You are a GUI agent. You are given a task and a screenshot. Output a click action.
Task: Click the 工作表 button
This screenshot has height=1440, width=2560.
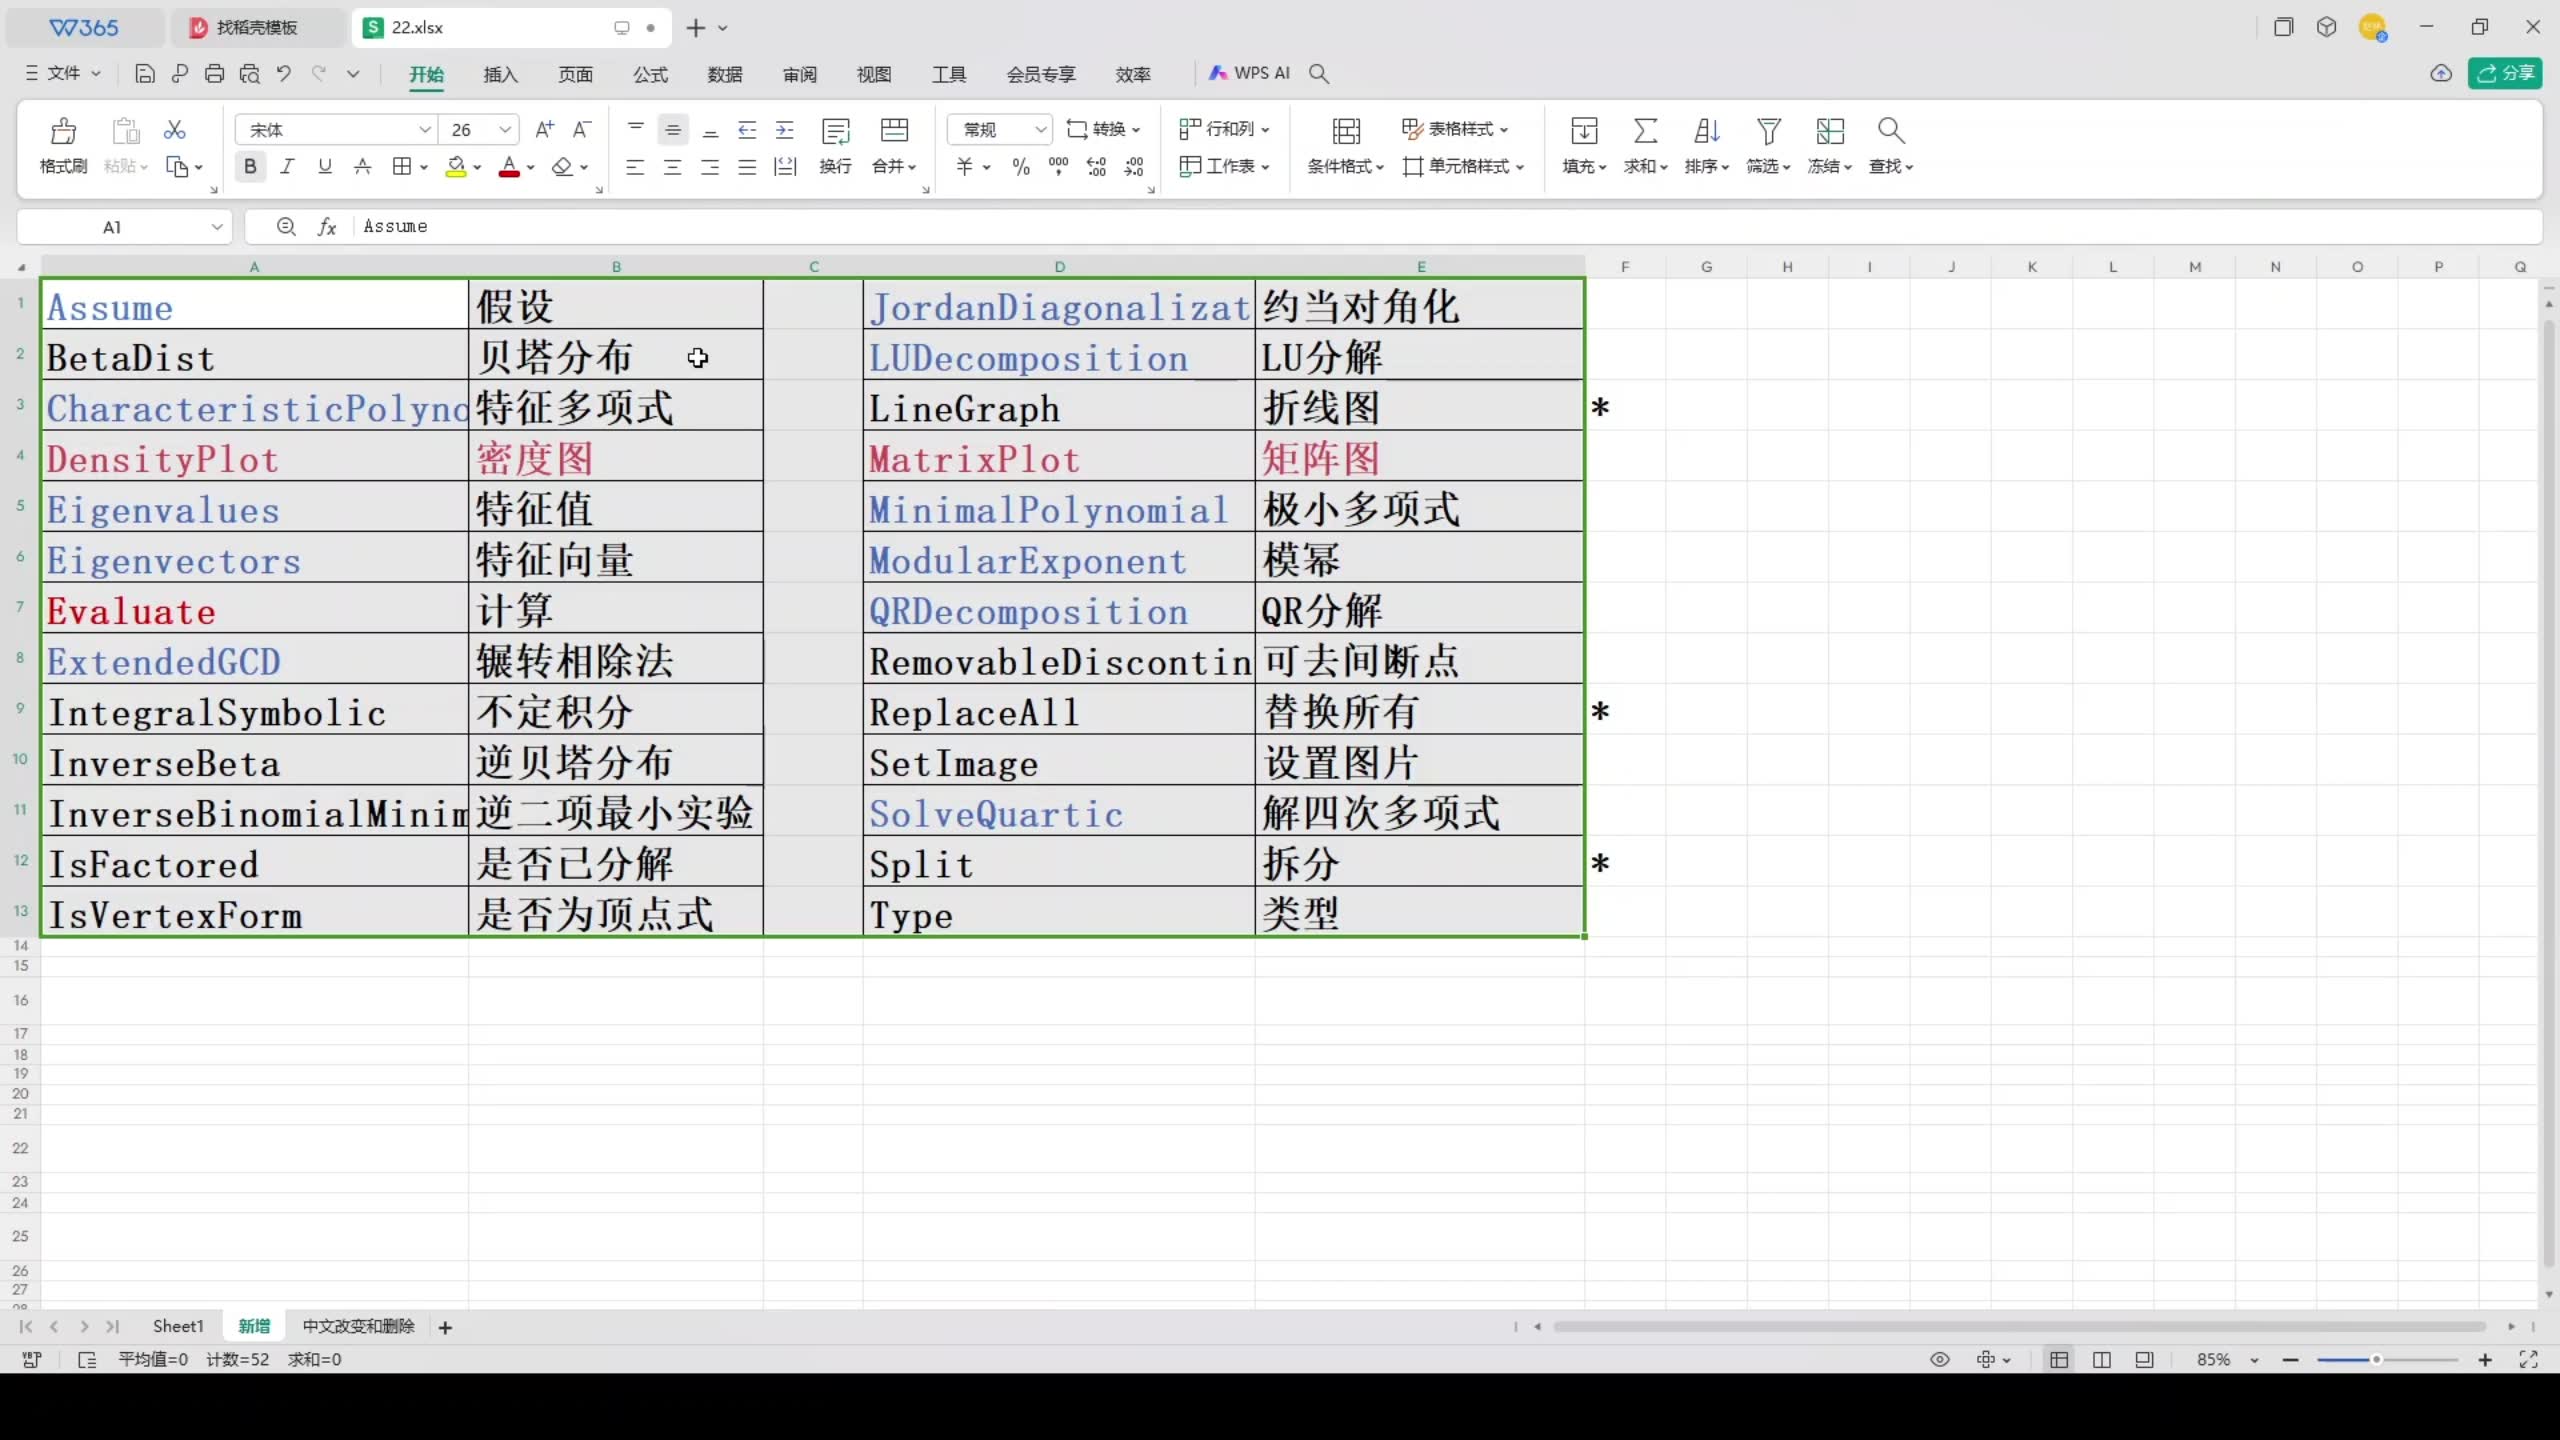(1224, 167)
